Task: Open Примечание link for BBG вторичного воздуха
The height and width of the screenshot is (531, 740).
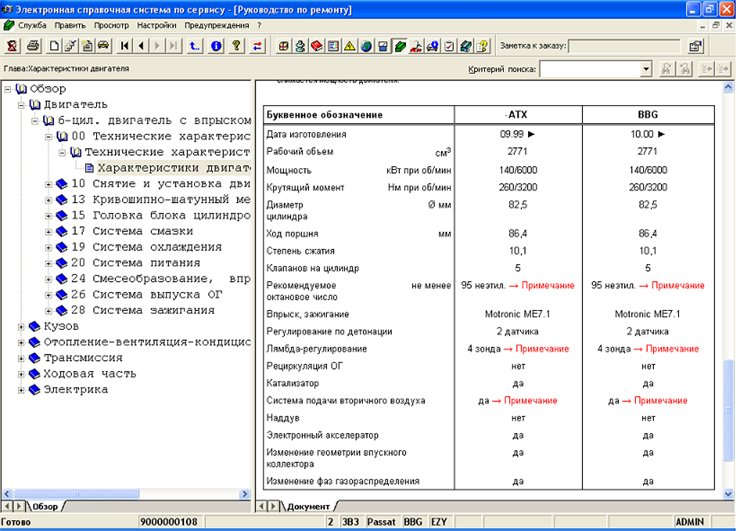Action: coord(661,400)
